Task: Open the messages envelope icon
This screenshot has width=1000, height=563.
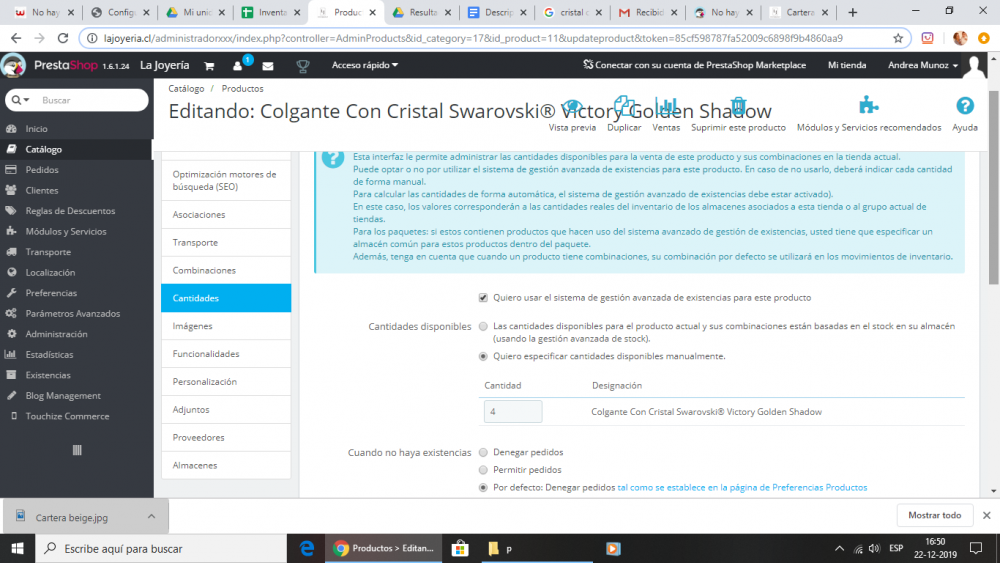Action: [x=268, y=66]
